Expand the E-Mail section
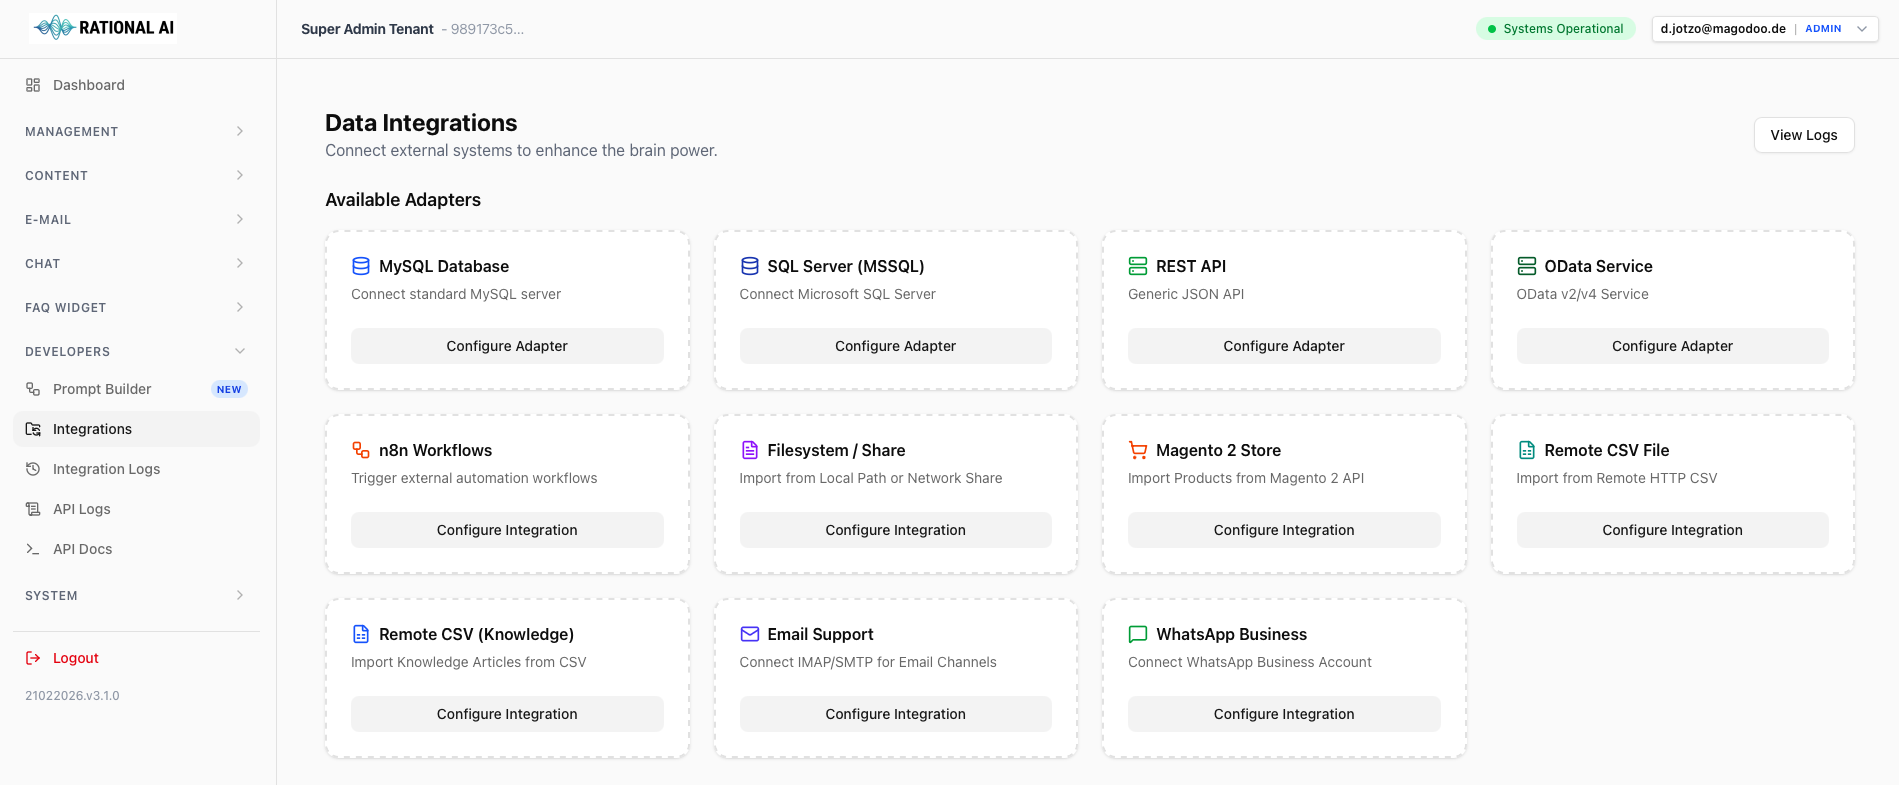 [x=136, y=219]
